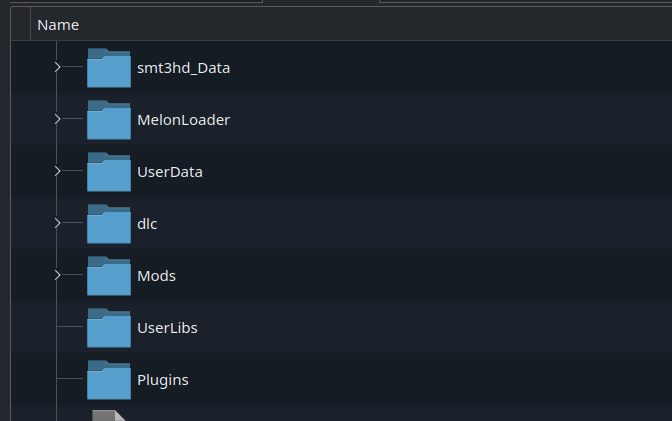Select the Plugins folder name
The image size is (672, 421).
pos(163,380)
